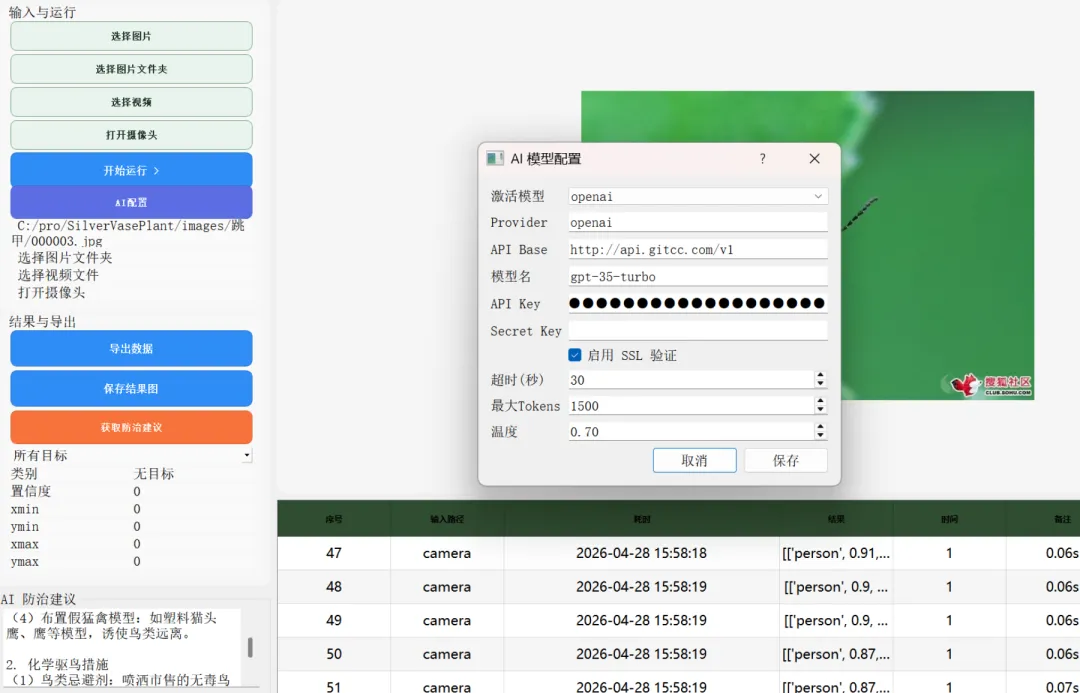
Task: Close the AI 模型配置 dialog
Action: pos(814,158)
